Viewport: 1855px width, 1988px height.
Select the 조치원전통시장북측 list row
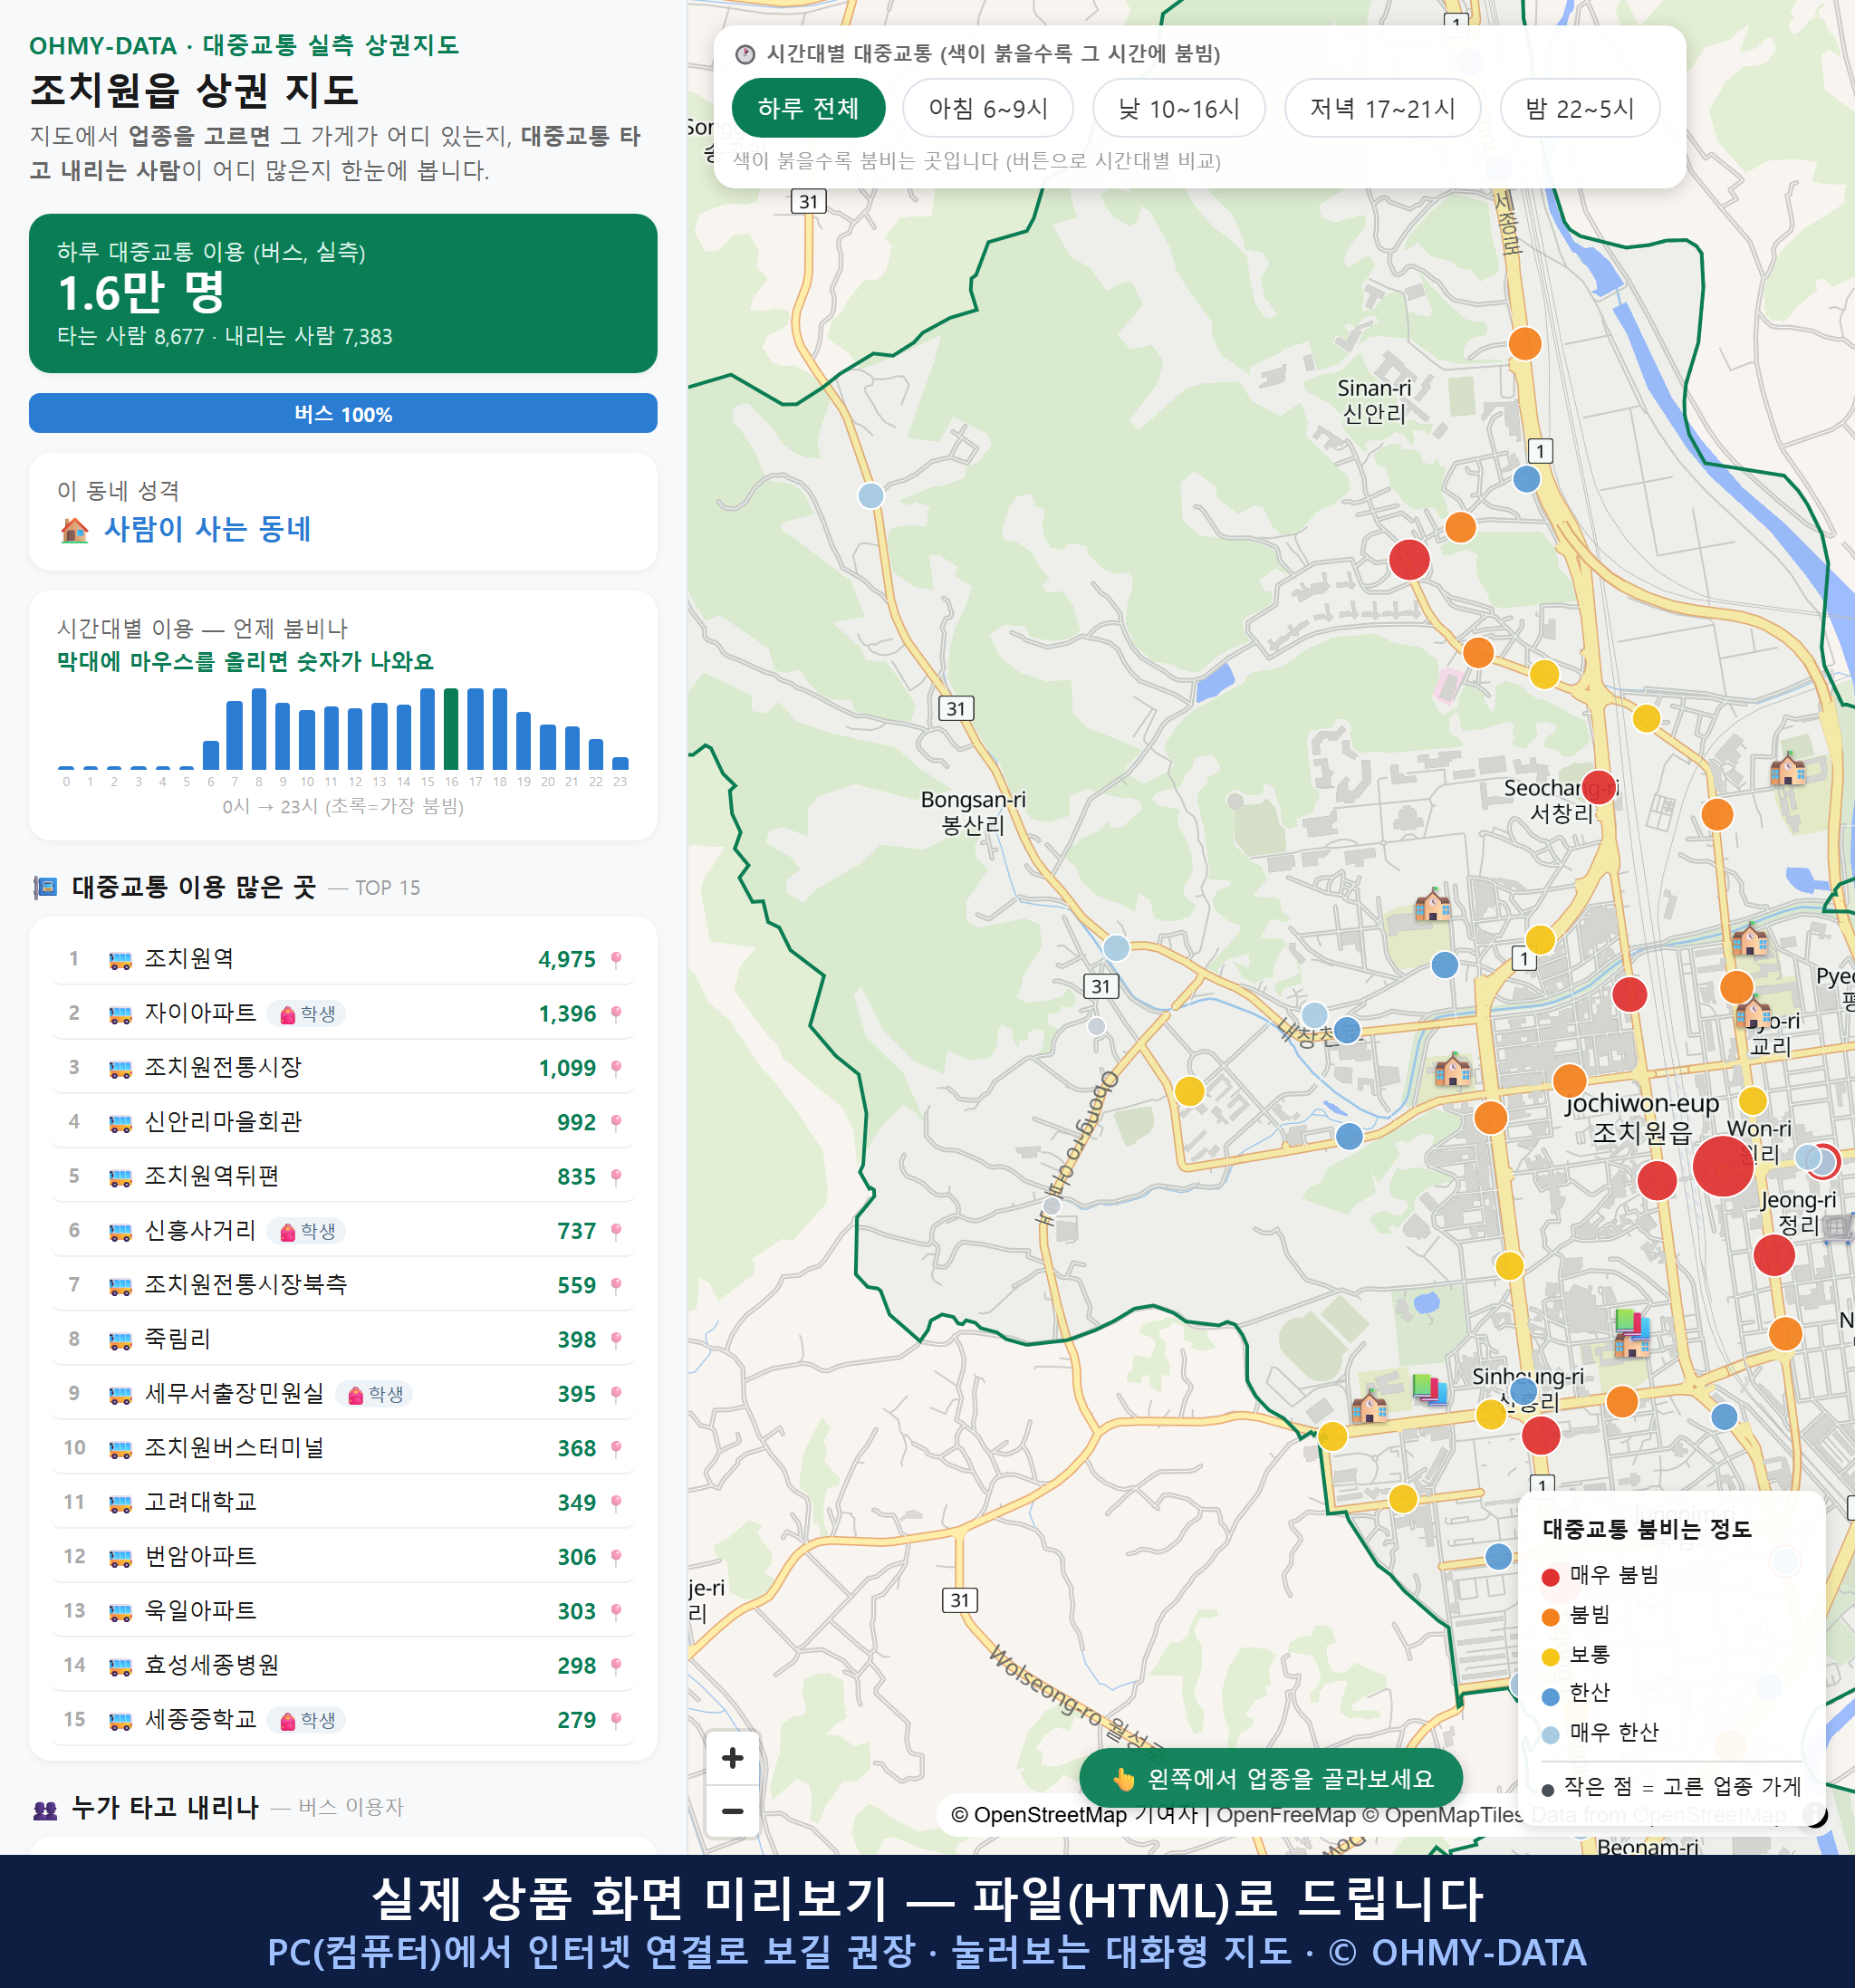(x=343, y=1285)
